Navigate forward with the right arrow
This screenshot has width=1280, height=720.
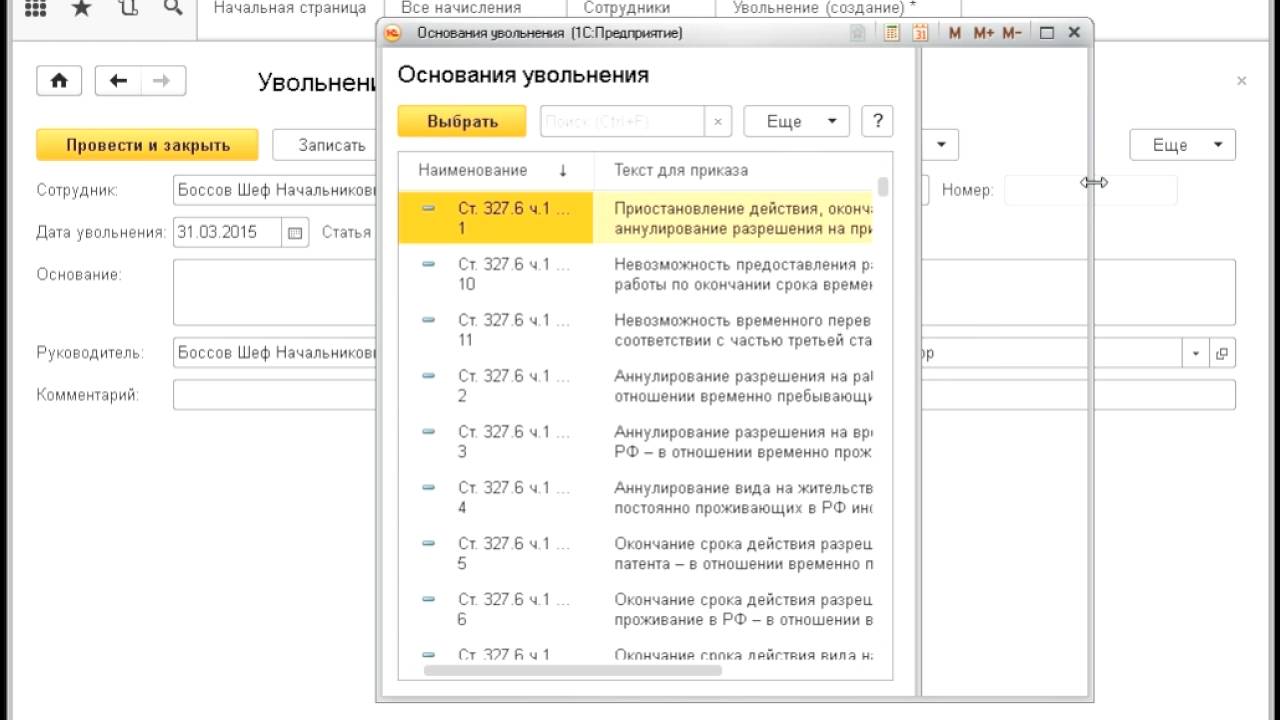coord(163,81)
